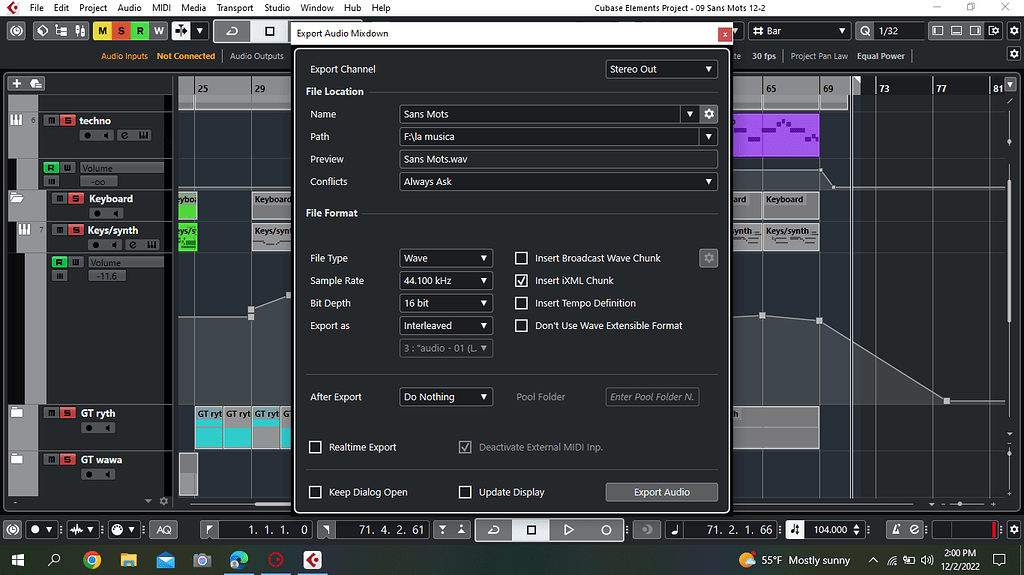Open the File Type Wave dropdown
The height and width of the screenshot is (575, 1024).
[x=445, y=258]
